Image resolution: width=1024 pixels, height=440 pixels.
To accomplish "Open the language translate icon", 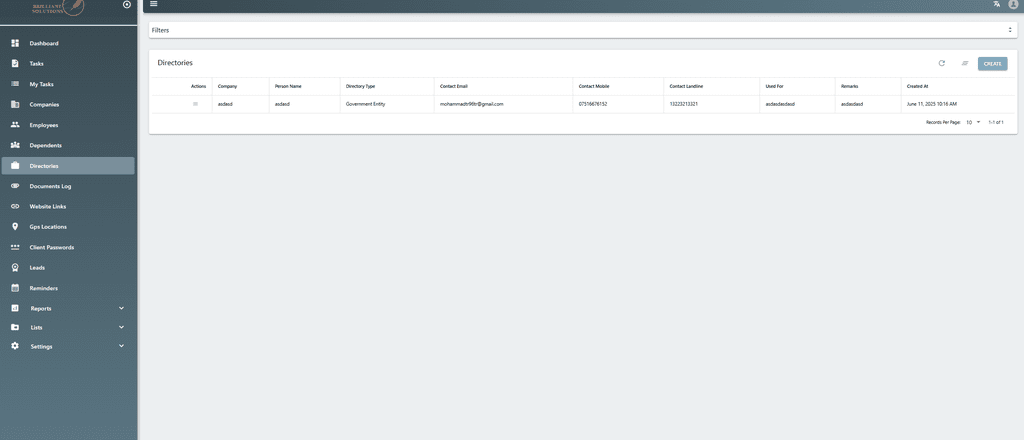I will [996, 4].
